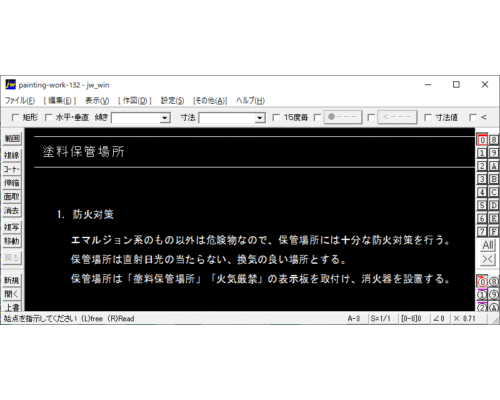The image size is (500, 400).
Task: Tick checkbox before the <--- button
Action: 371,118
